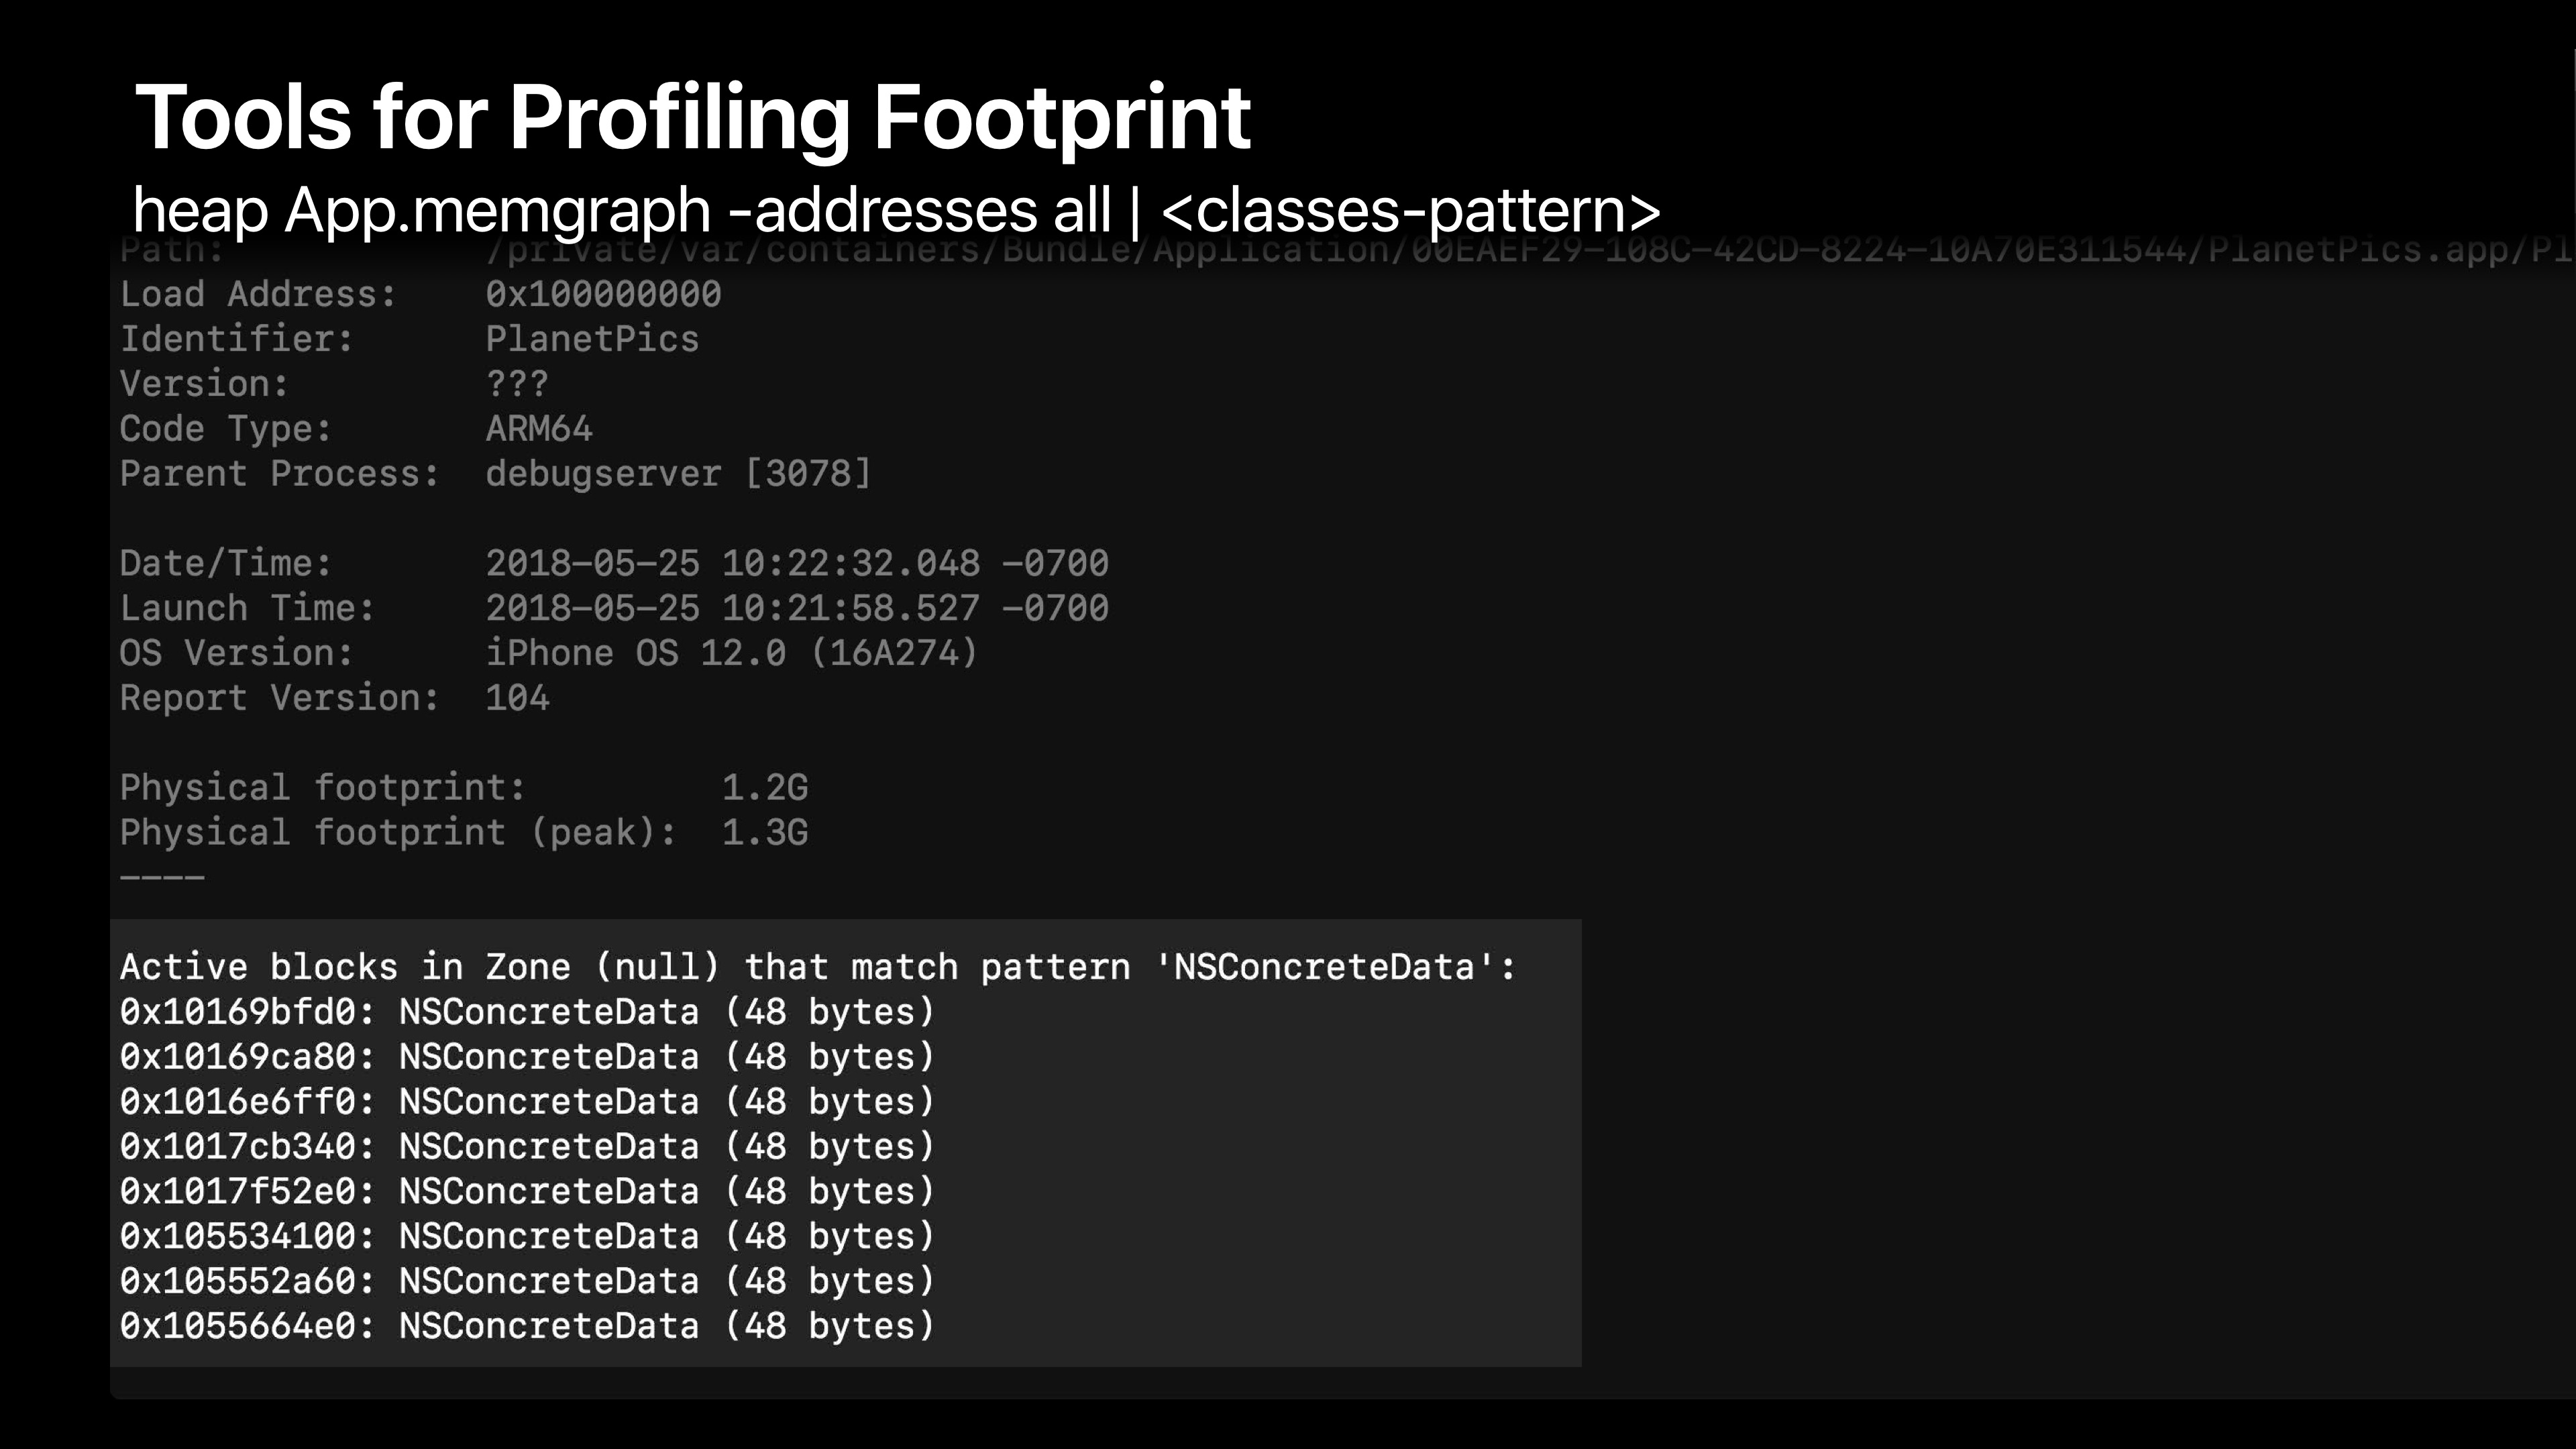Click the PlanetPics identifier text

(x=592, y=339)
